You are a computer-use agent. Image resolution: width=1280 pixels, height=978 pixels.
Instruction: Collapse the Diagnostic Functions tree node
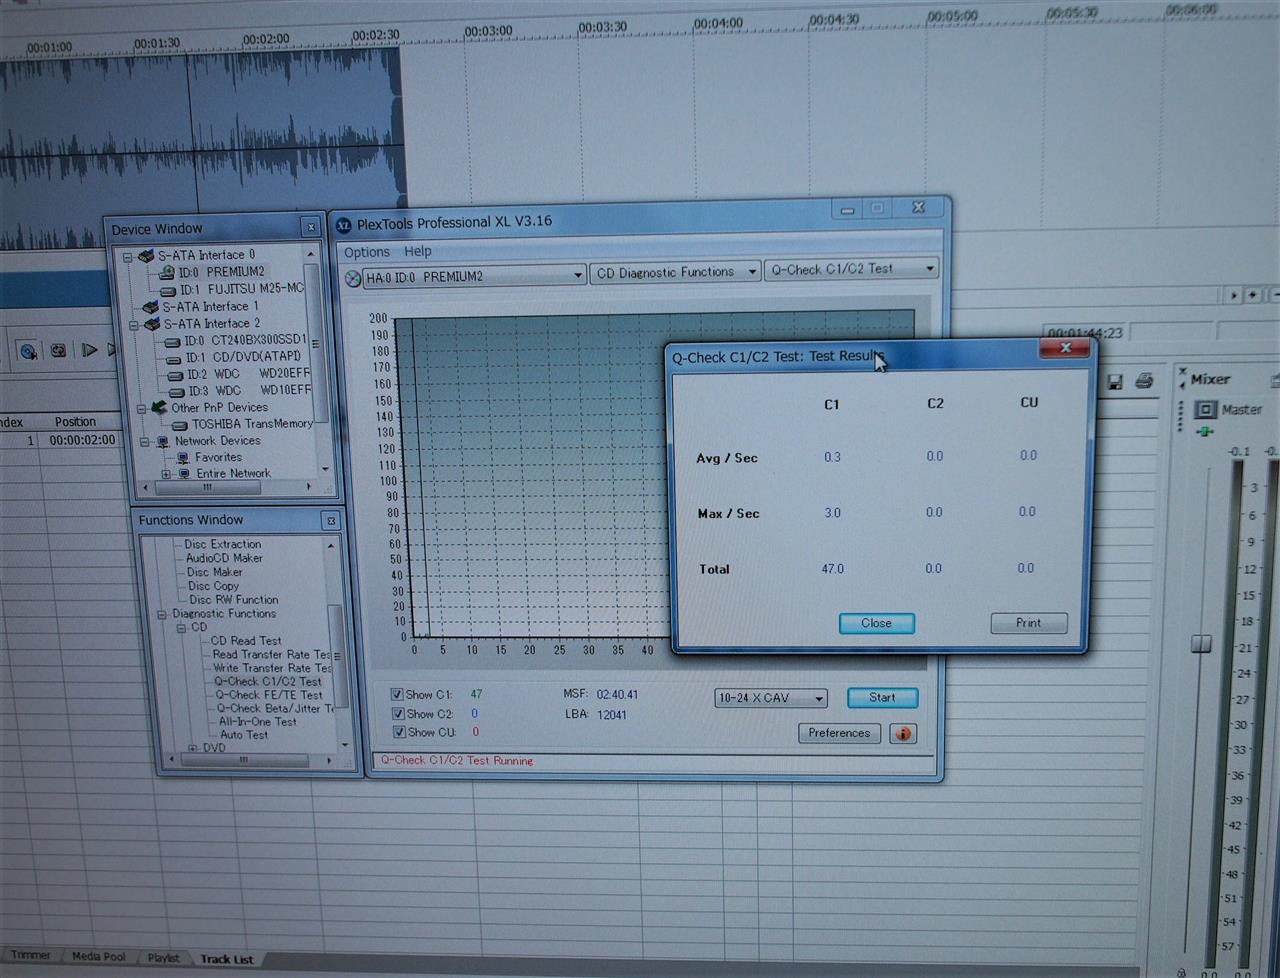point(162,614)
